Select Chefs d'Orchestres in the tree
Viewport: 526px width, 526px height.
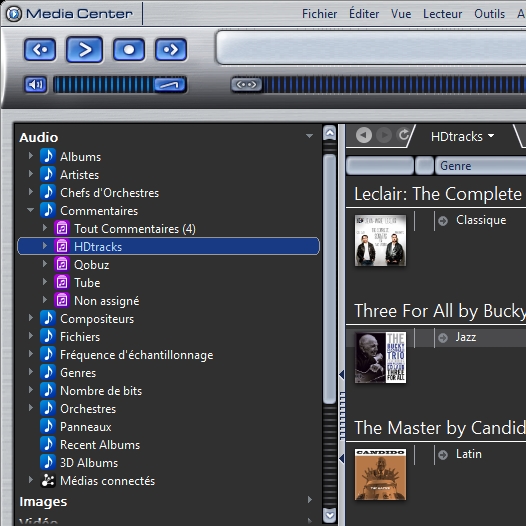click(109, 193)
